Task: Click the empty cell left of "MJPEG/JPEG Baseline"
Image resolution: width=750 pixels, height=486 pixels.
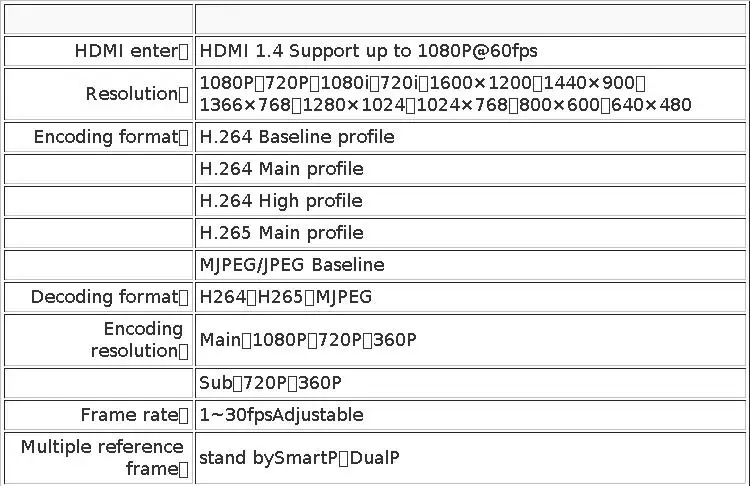Action: point(98,265)
